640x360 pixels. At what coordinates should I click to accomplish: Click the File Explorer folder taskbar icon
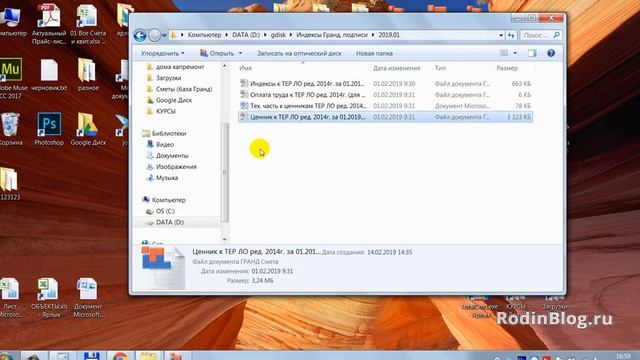pos(149,356)
